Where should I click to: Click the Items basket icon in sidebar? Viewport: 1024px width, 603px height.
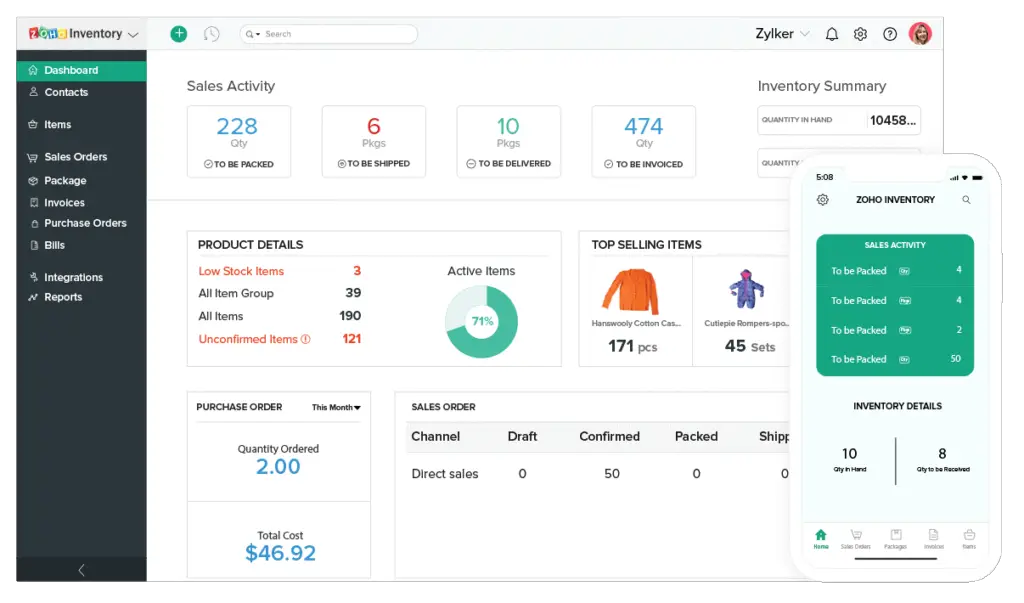point(33,124)
